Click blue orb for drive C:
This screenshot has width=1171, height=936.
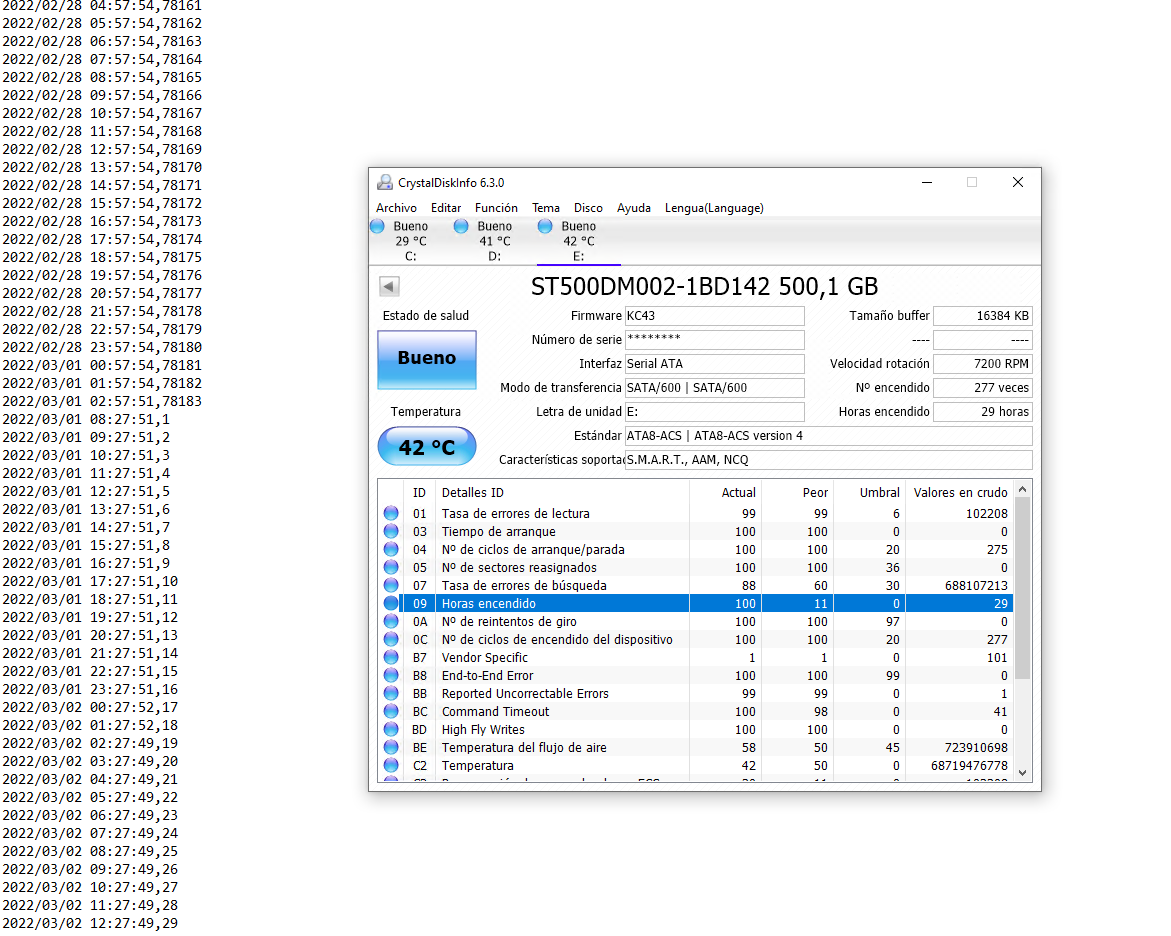[377, 227]
